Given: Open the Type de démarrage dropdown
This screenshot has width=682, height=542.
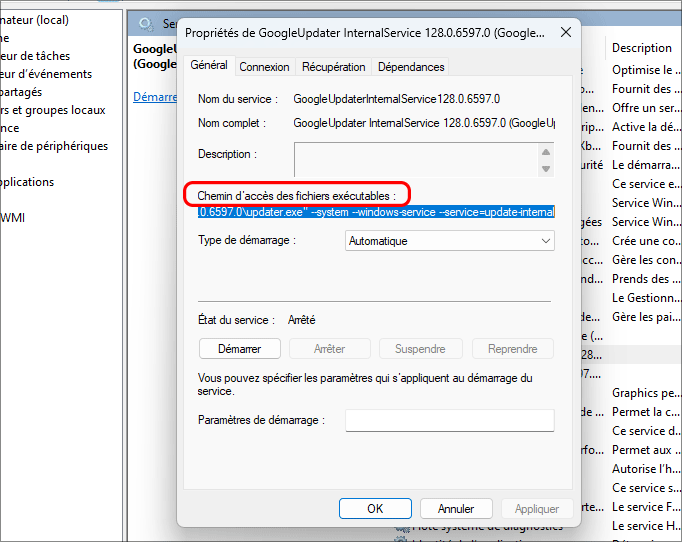Looking at the screenshot, I should pyautogui.click(x=449, y=241).
